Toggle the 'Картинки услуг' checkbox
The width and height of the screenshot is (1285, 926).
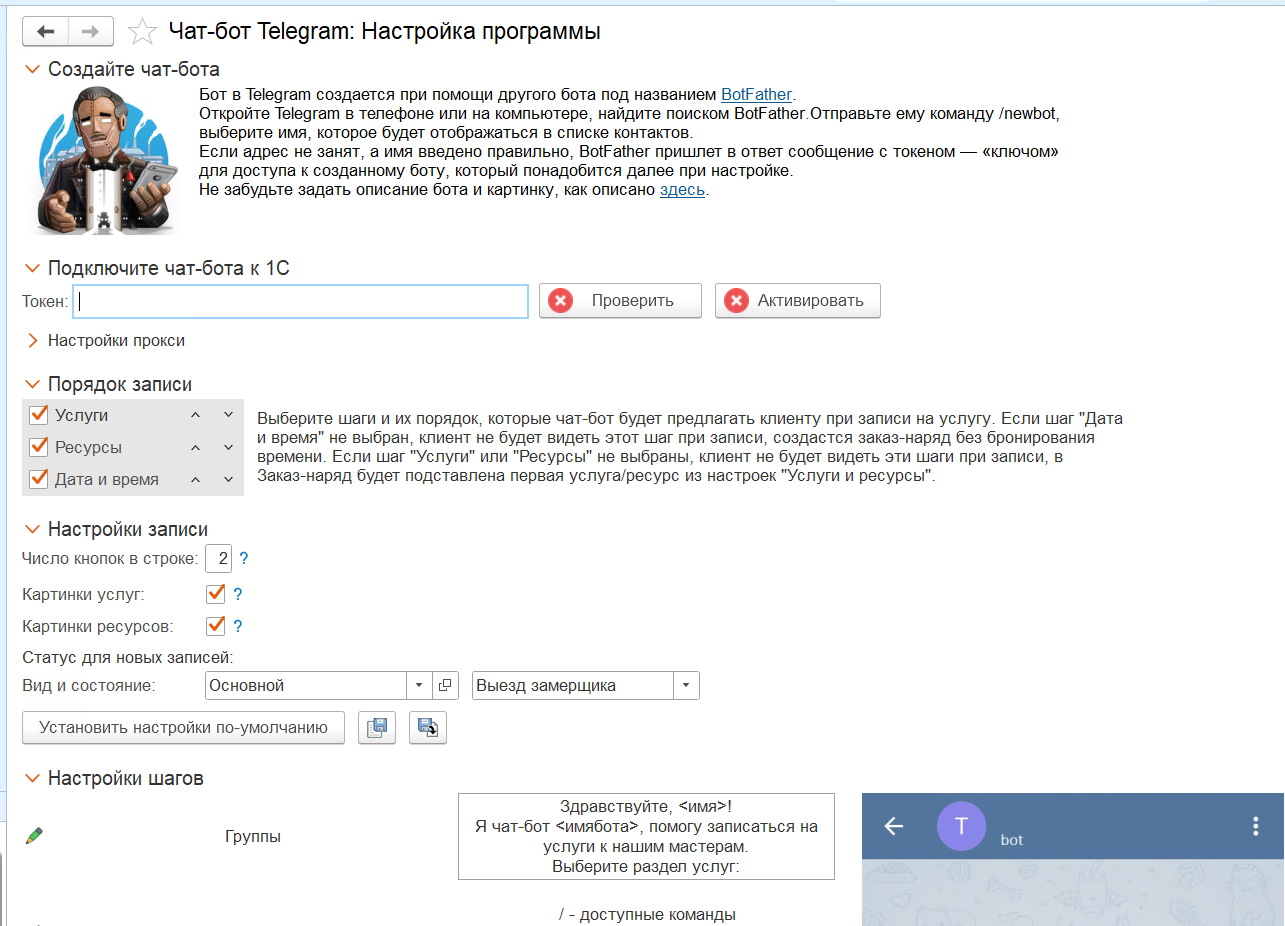(215, 594)
